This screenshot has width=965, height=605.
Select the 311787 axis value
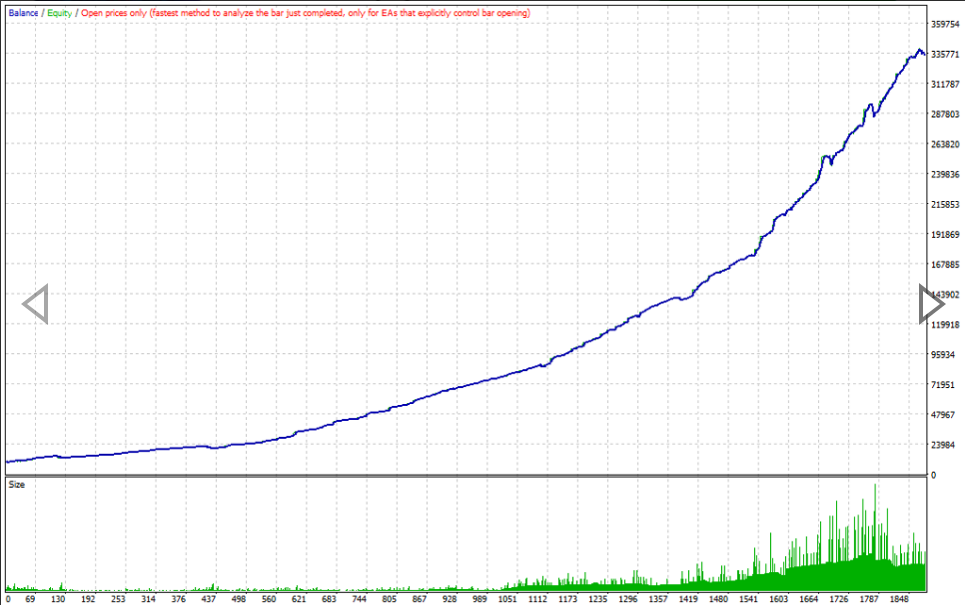[x=945, y=84]
